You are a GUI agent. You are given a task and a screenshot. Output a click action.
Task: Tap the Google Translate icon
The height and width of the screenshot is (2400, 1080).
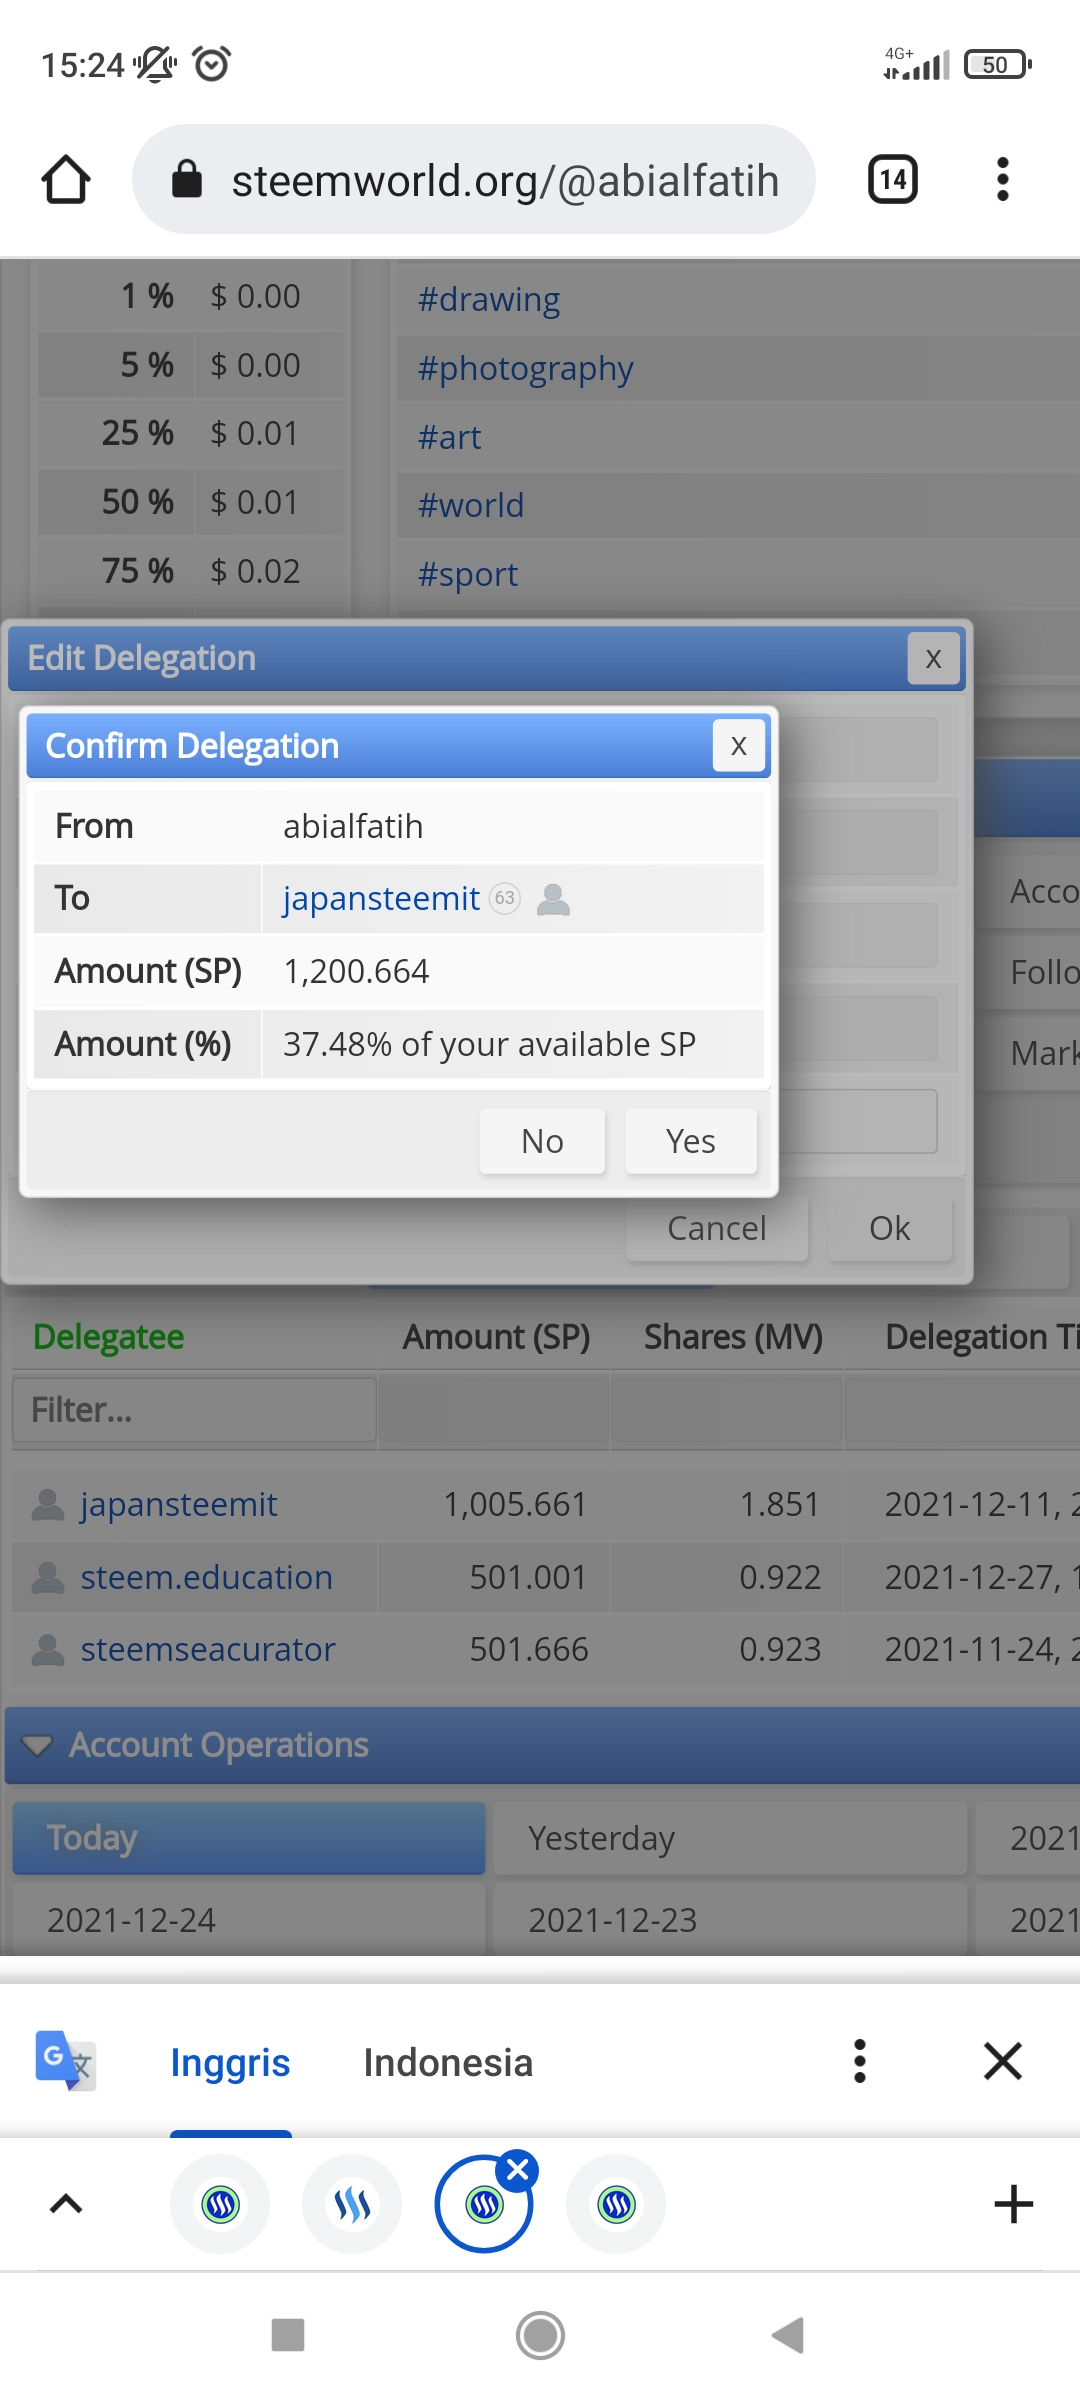coord(66,2061)
